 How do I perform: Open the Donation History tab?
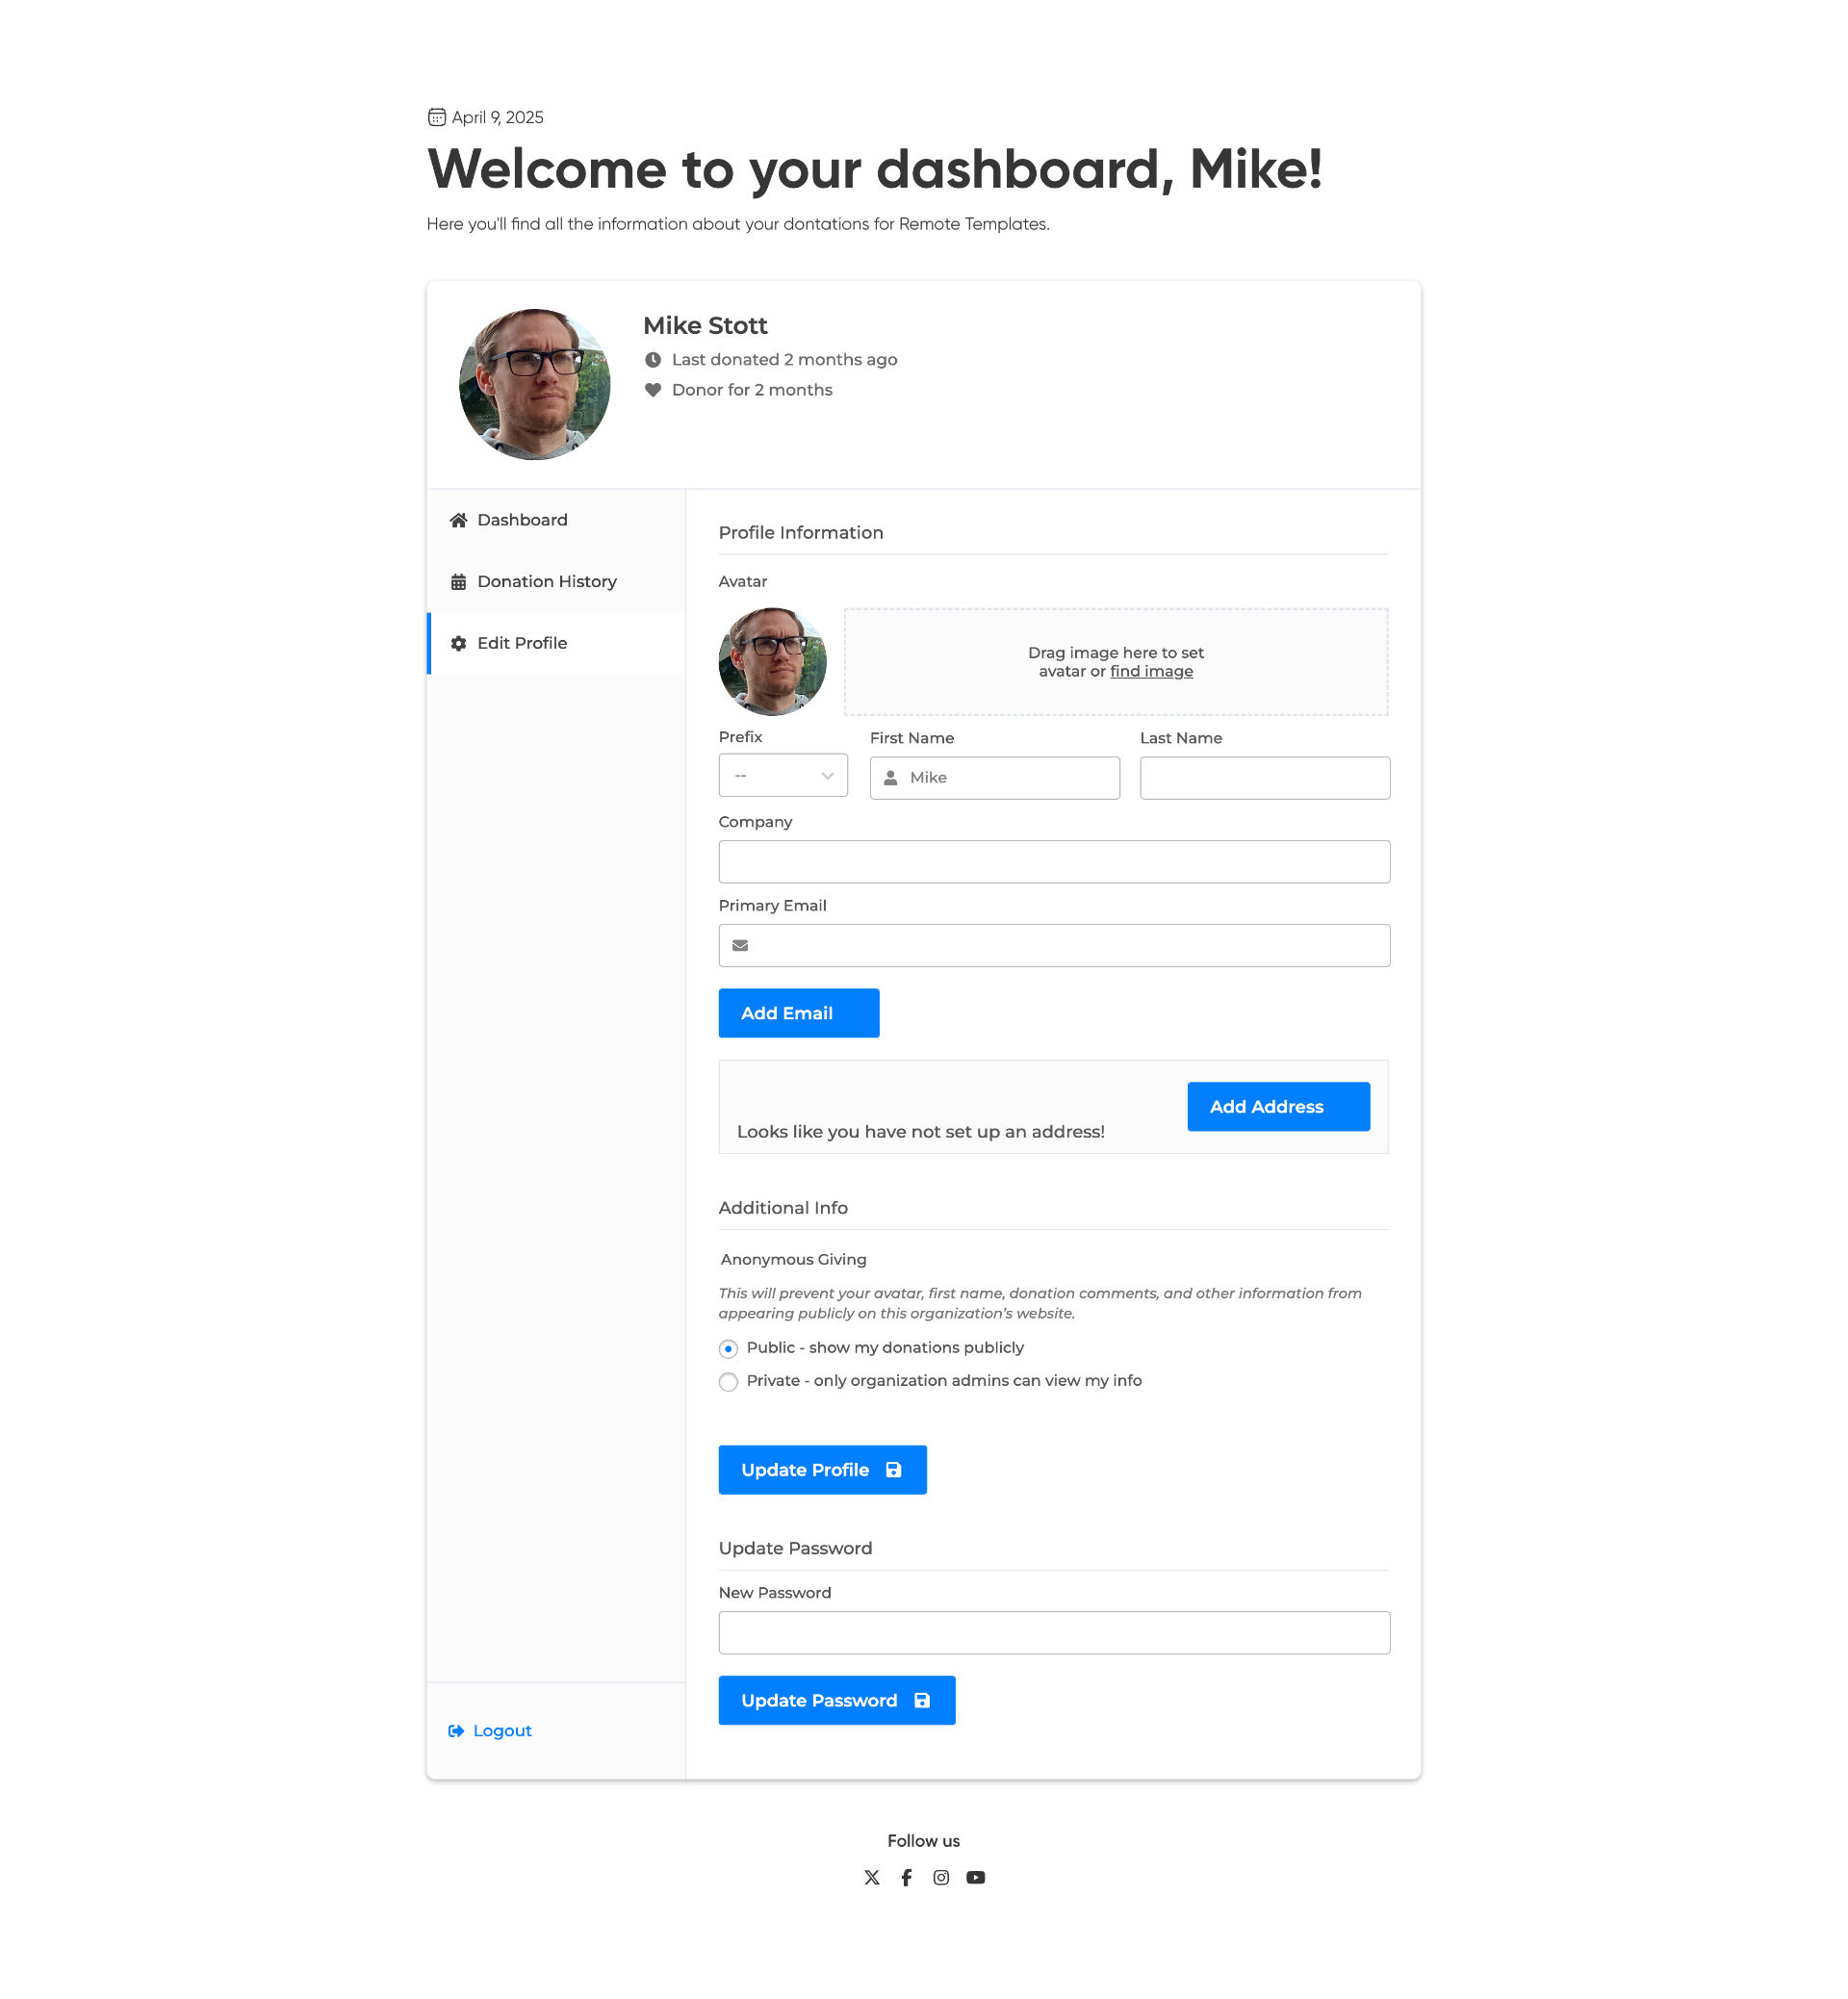click(x=546, y=582)
